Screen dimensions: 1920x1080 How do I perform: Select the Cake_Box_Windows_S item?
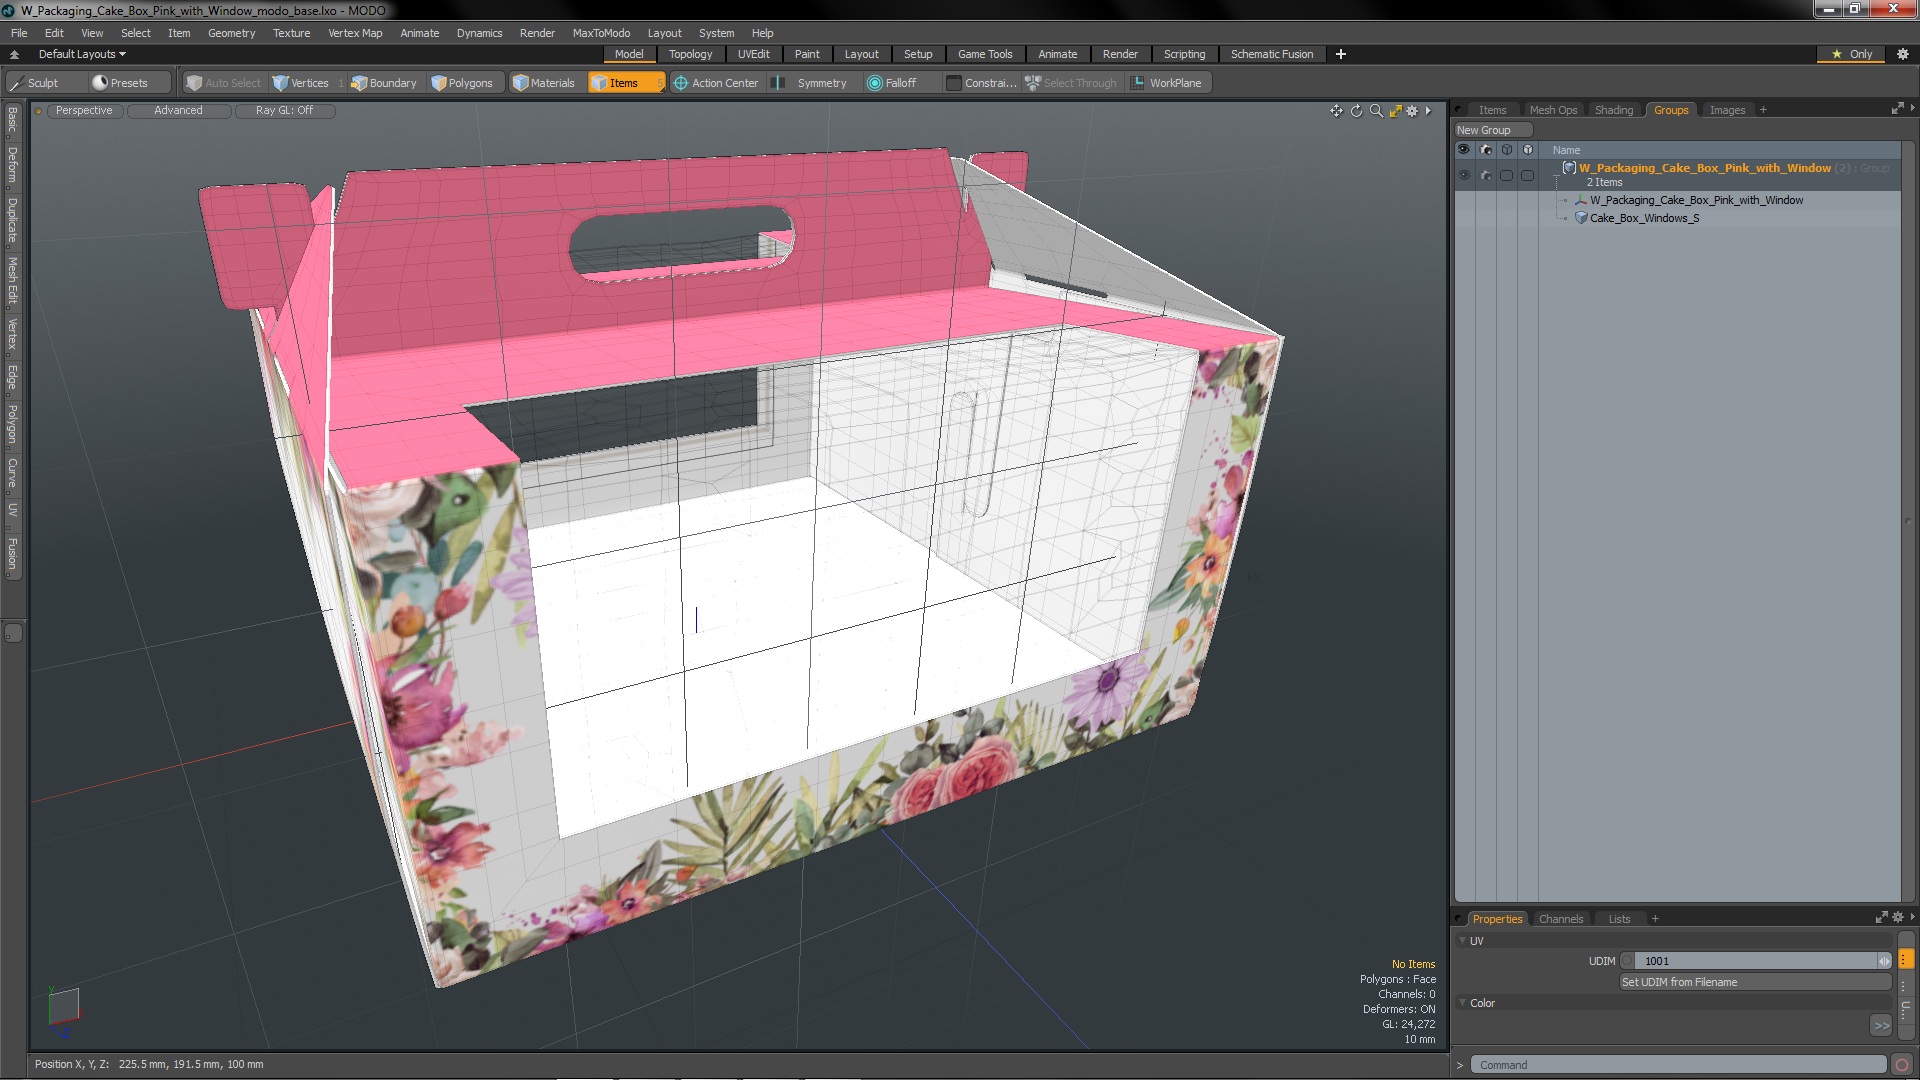[x=1644, y=218]
